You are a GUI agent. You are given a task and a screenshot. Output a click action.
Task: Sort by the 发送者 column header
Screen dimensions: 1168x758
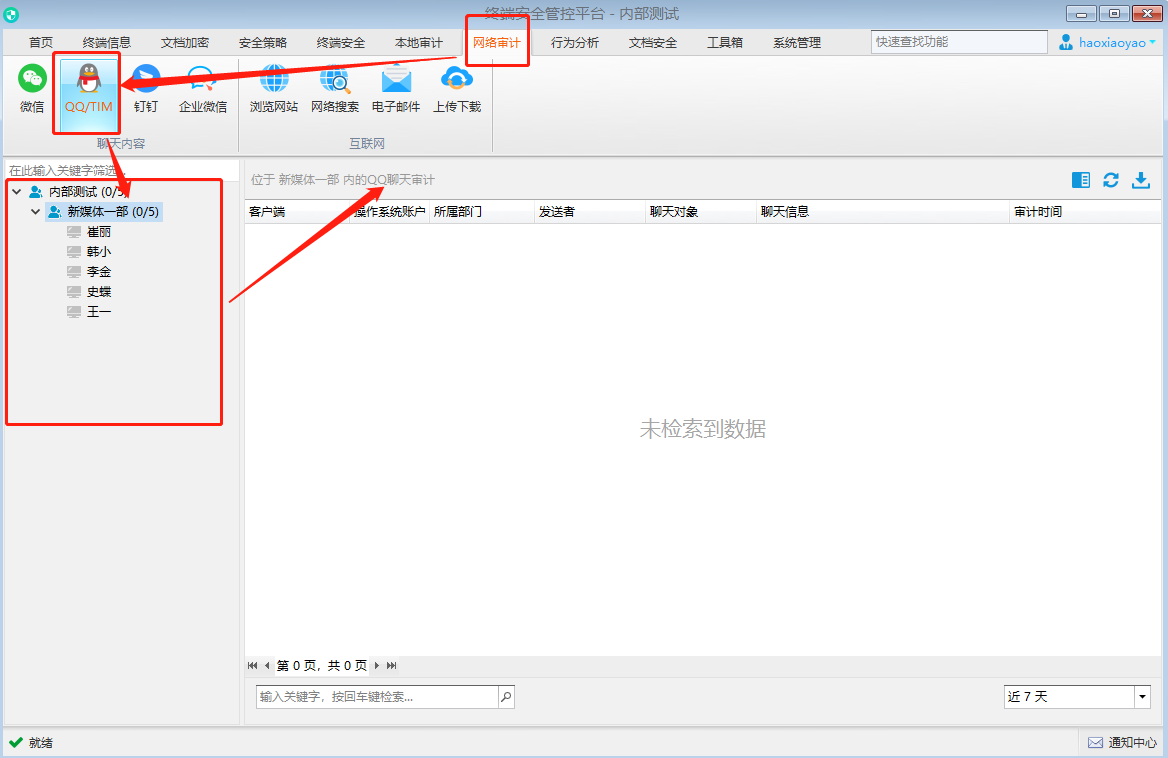click(x=590, y=212)
